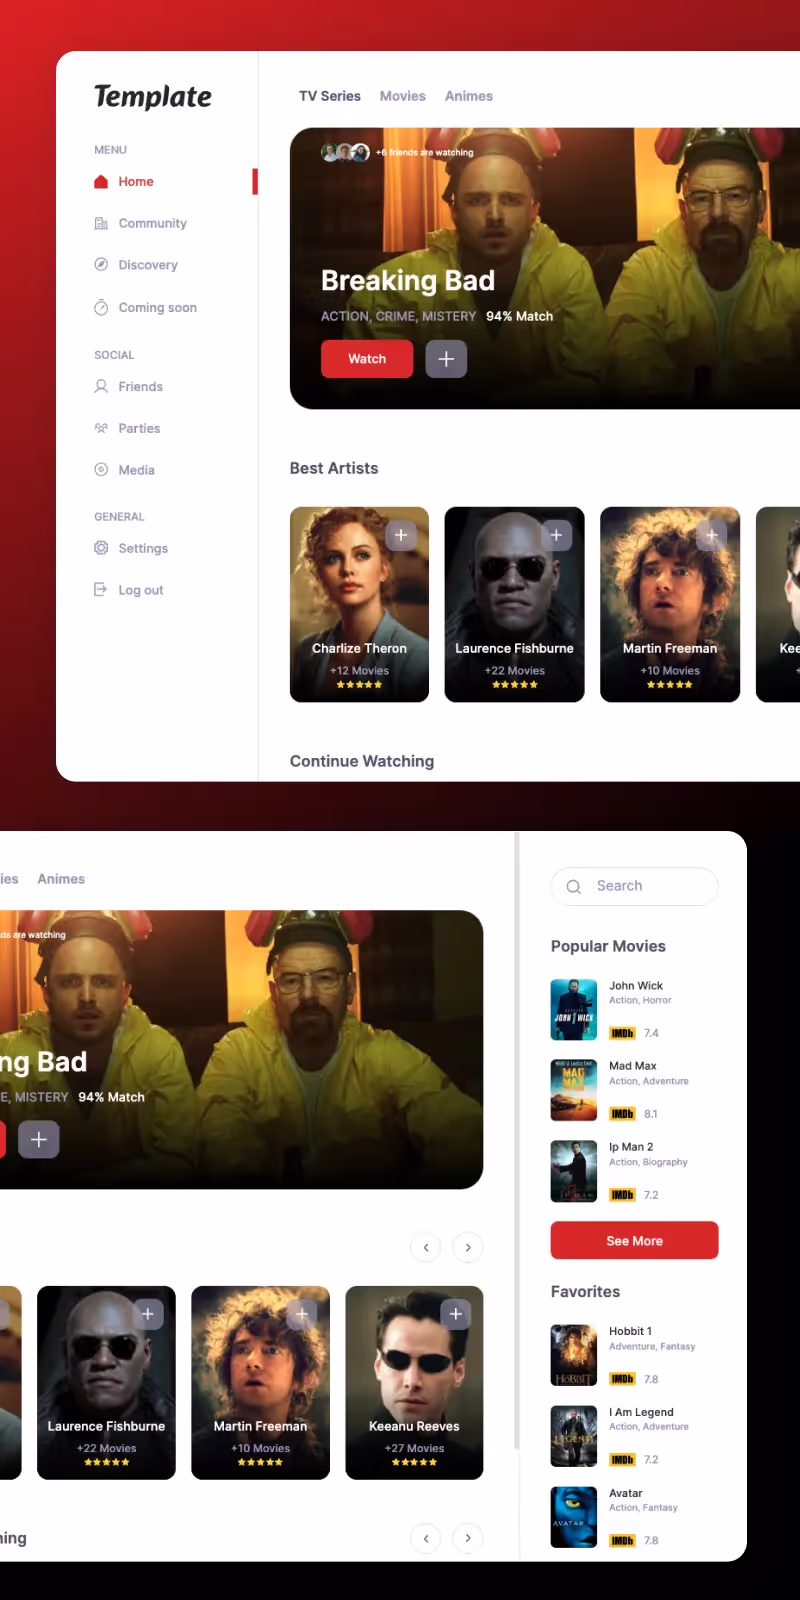
Task: Click the Community building icon
Action: click(101, 224)
